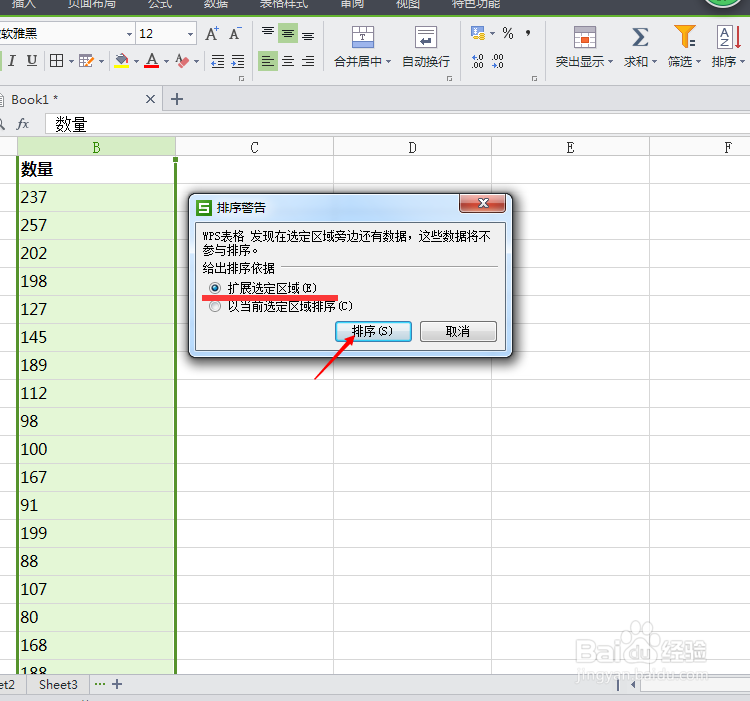Select the expand selection (扩展选定区域) radio
This screenshot has width=750, height=701.
click(215, 288)
